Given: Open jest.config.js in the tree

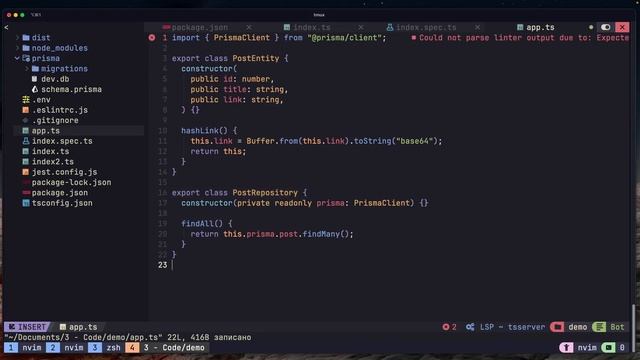Looking at the screenshot, I should tap(64, 172).
